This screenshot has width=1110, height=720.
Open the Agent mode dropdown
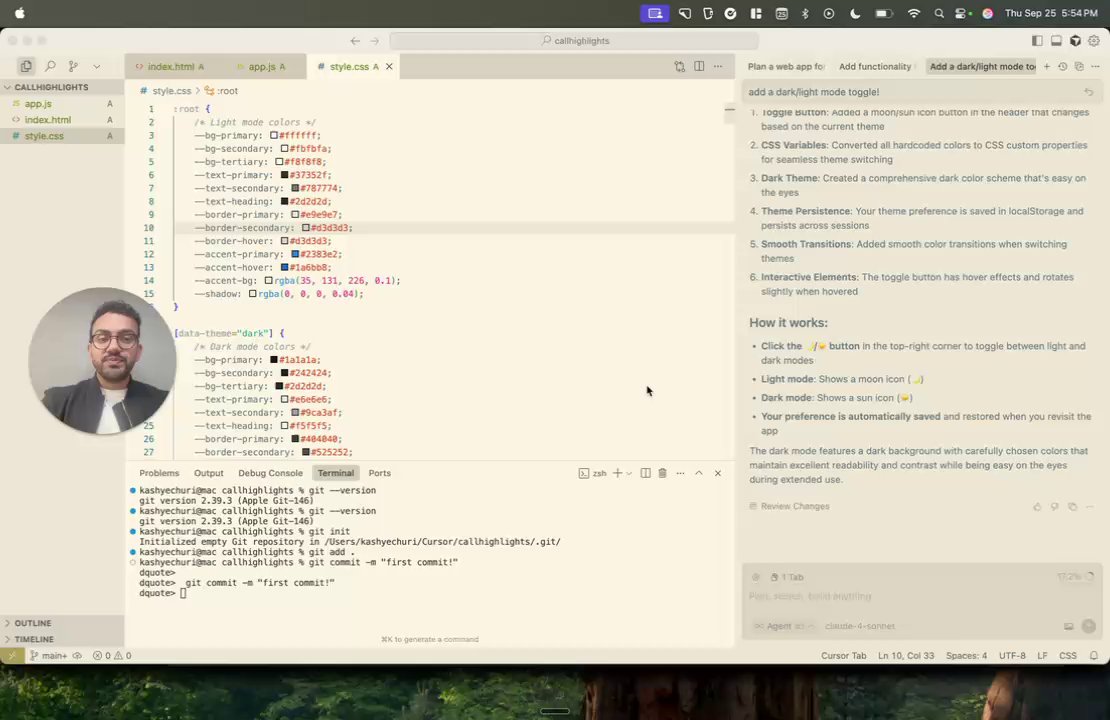783,626
